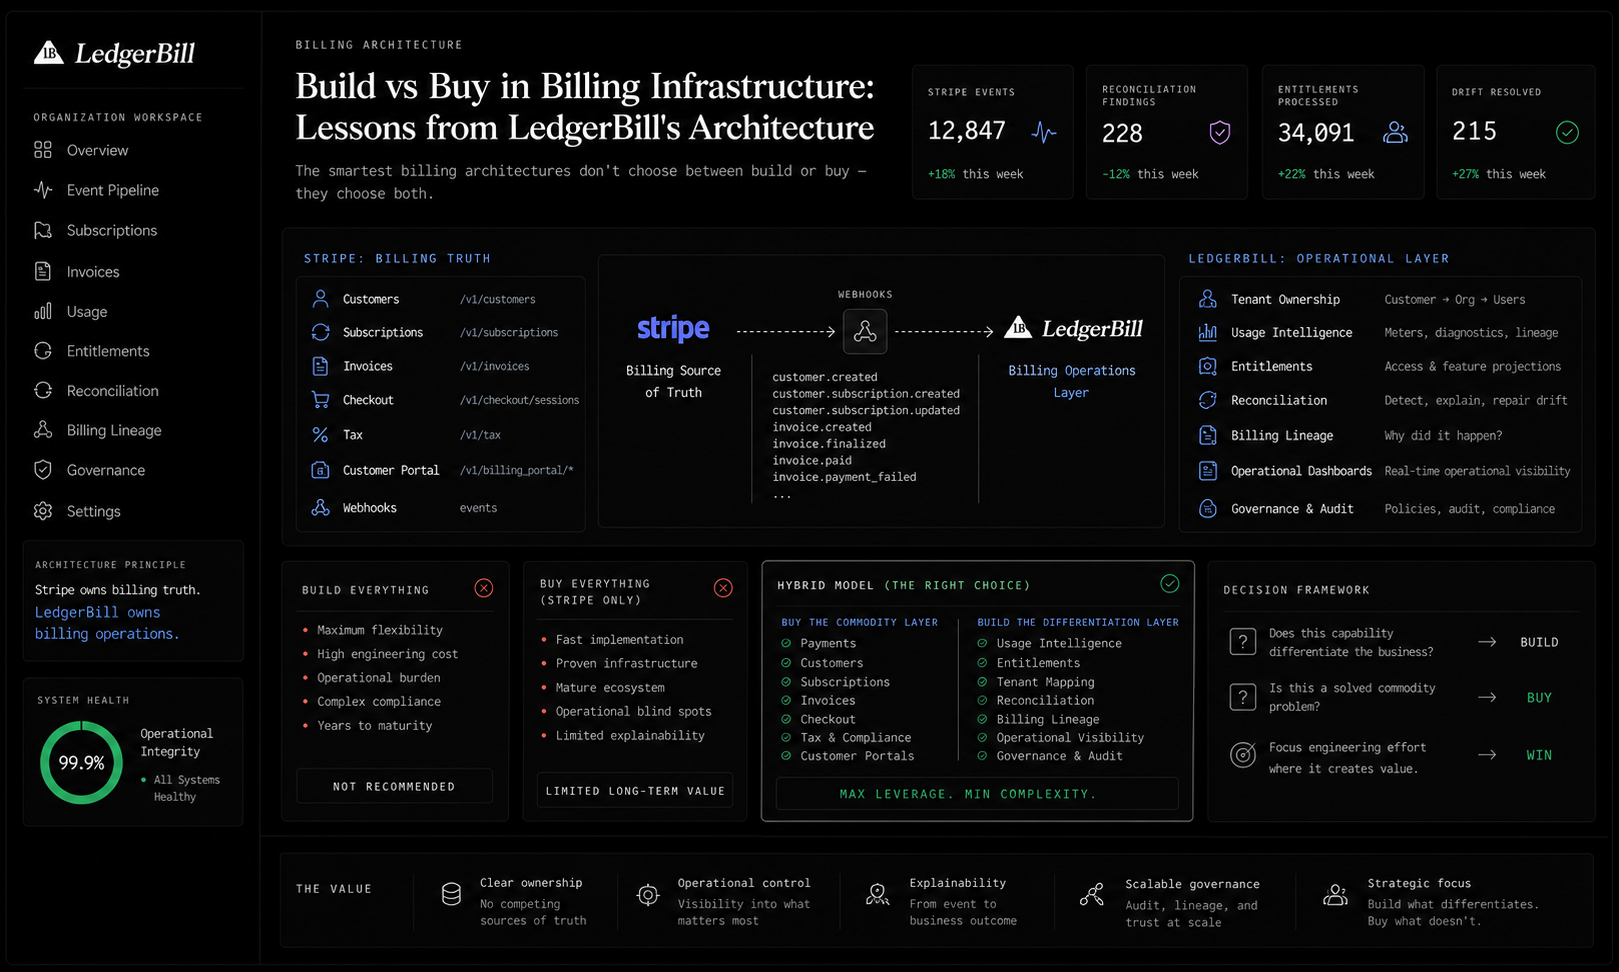Click the Customers person icon in Stripe list
This screenshot has width=1619, height=972.
click(x=320, y=299)
